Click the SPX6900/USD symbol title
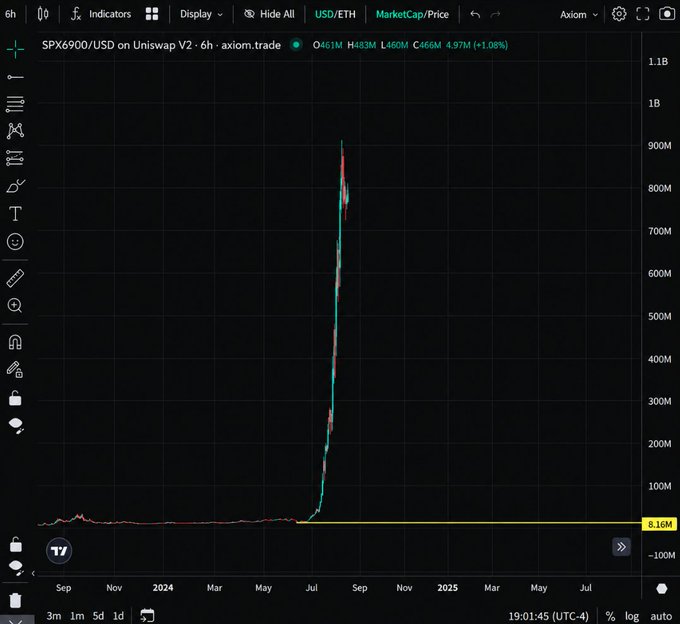The width and height of the screenshot is (680, 624). (x=161, y=45)
